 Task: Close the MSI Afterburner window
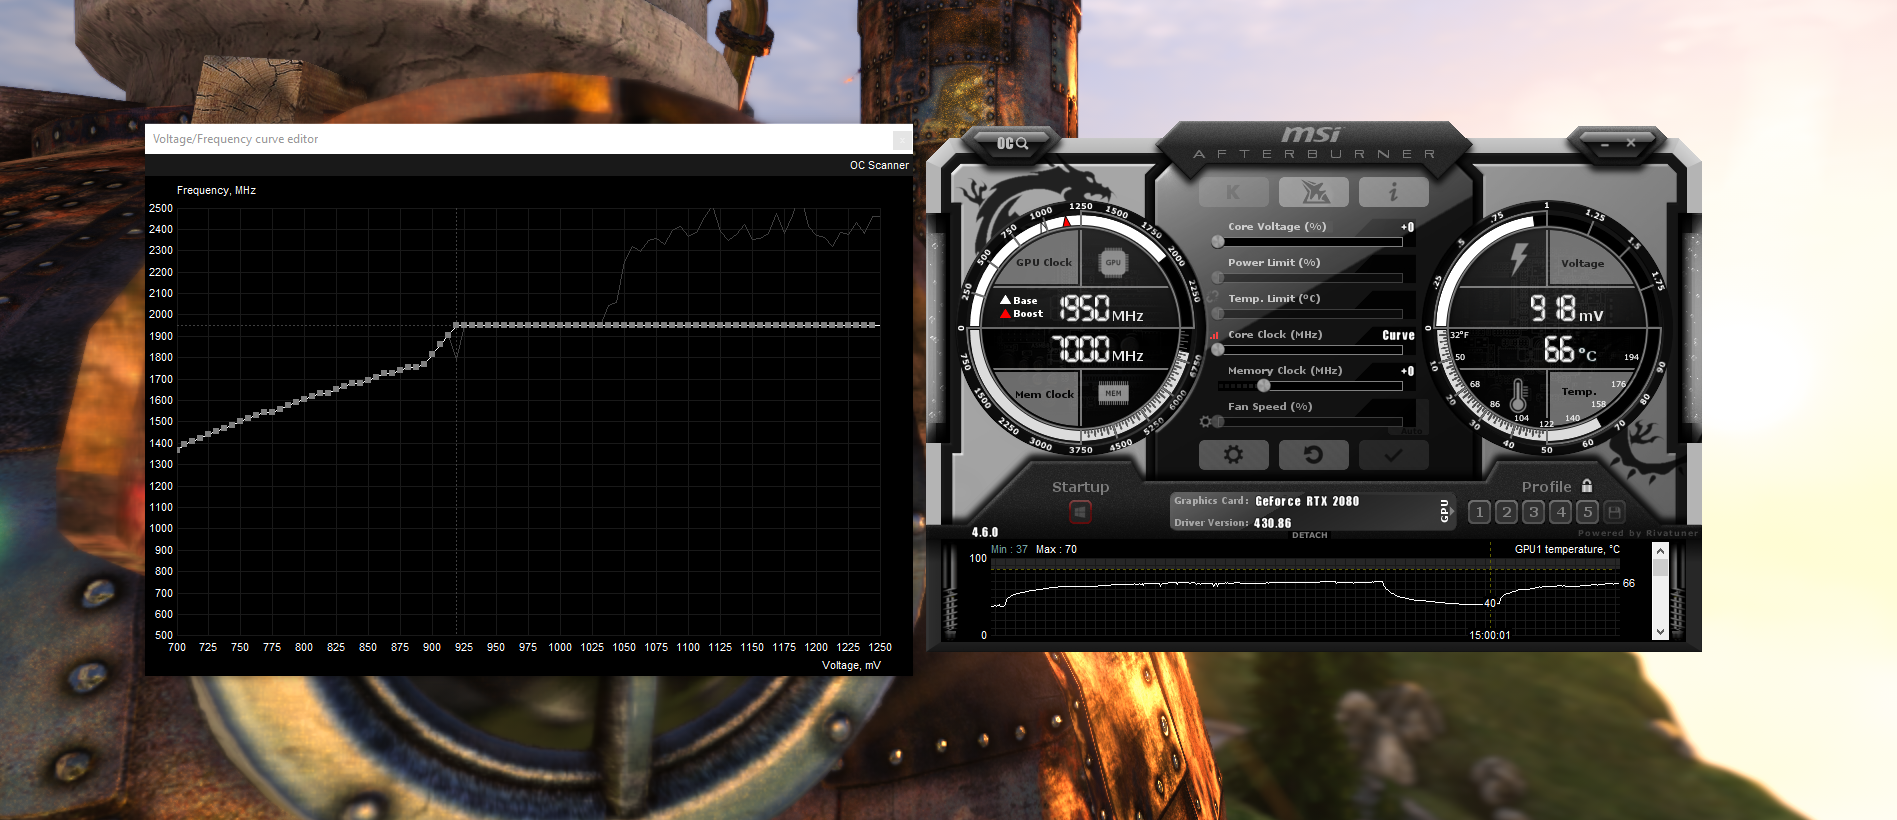click(1631, 143)
